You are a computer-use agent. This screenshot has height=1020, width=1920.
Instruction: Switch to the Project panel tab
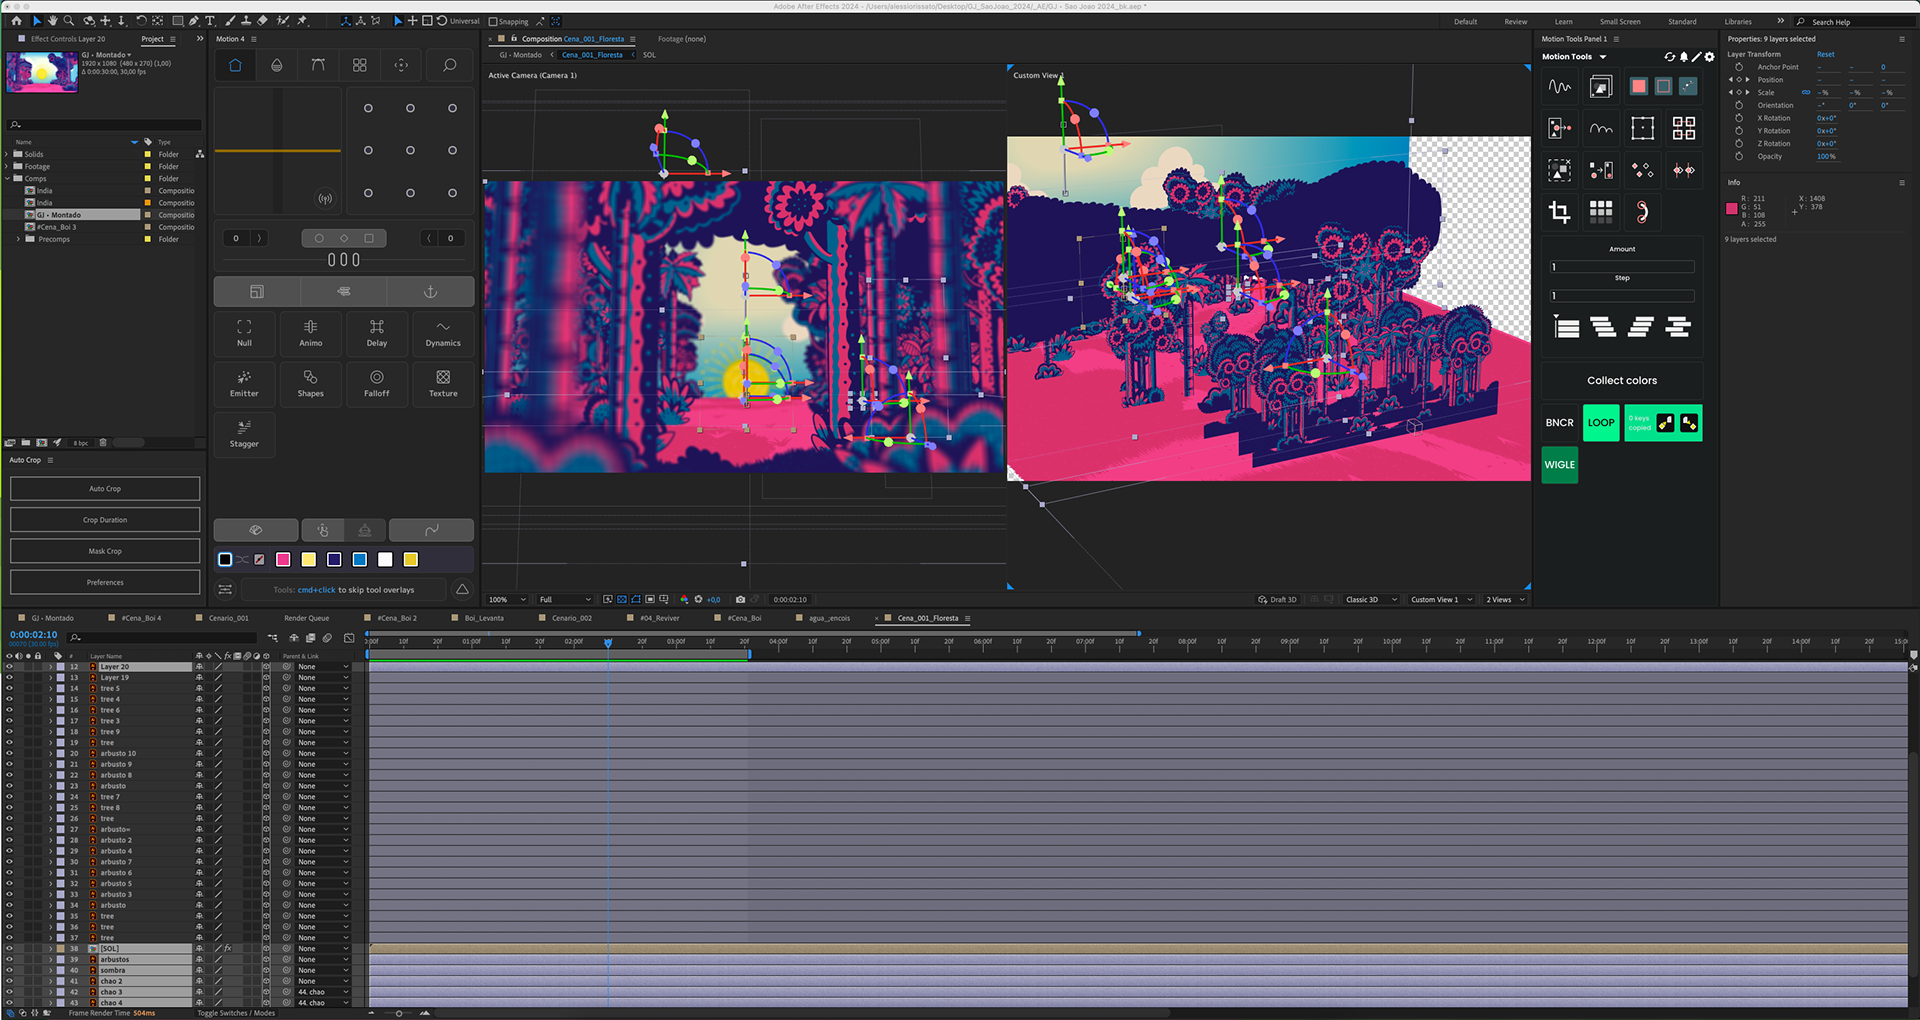152,39
